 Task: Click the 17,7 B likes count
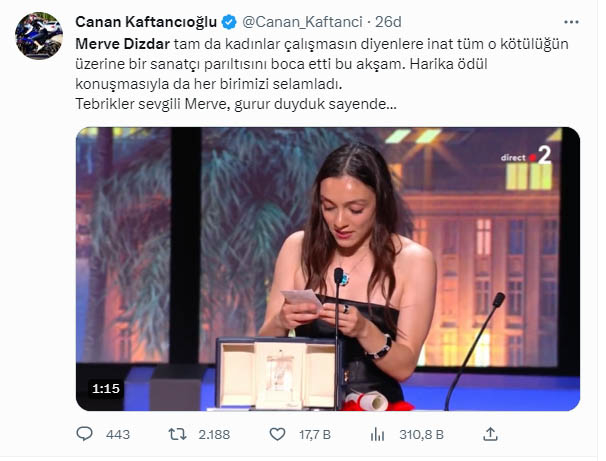(x=317, y=434)
